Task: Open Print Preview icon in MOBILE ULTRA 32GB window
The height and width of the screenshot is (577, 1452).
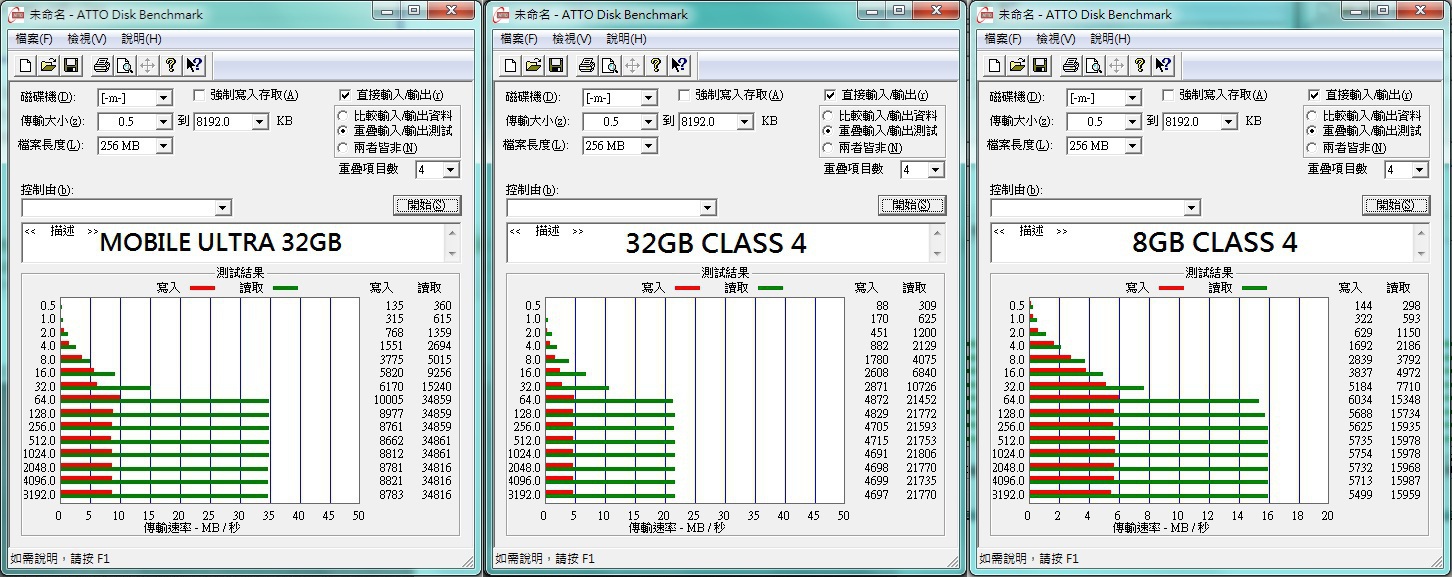Action: tap(124, 66)
